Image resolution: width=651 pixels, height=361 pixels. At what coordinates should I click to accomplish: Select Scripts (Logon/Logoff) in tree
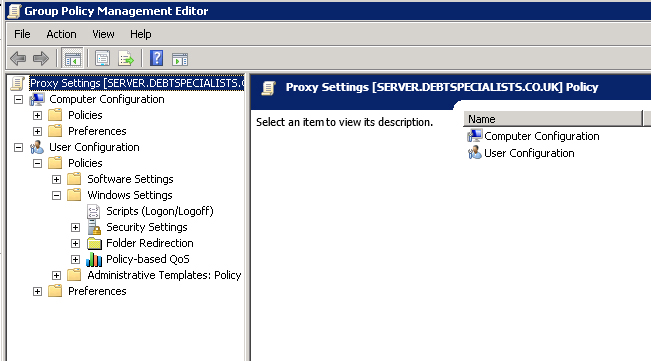coord(159,211)
